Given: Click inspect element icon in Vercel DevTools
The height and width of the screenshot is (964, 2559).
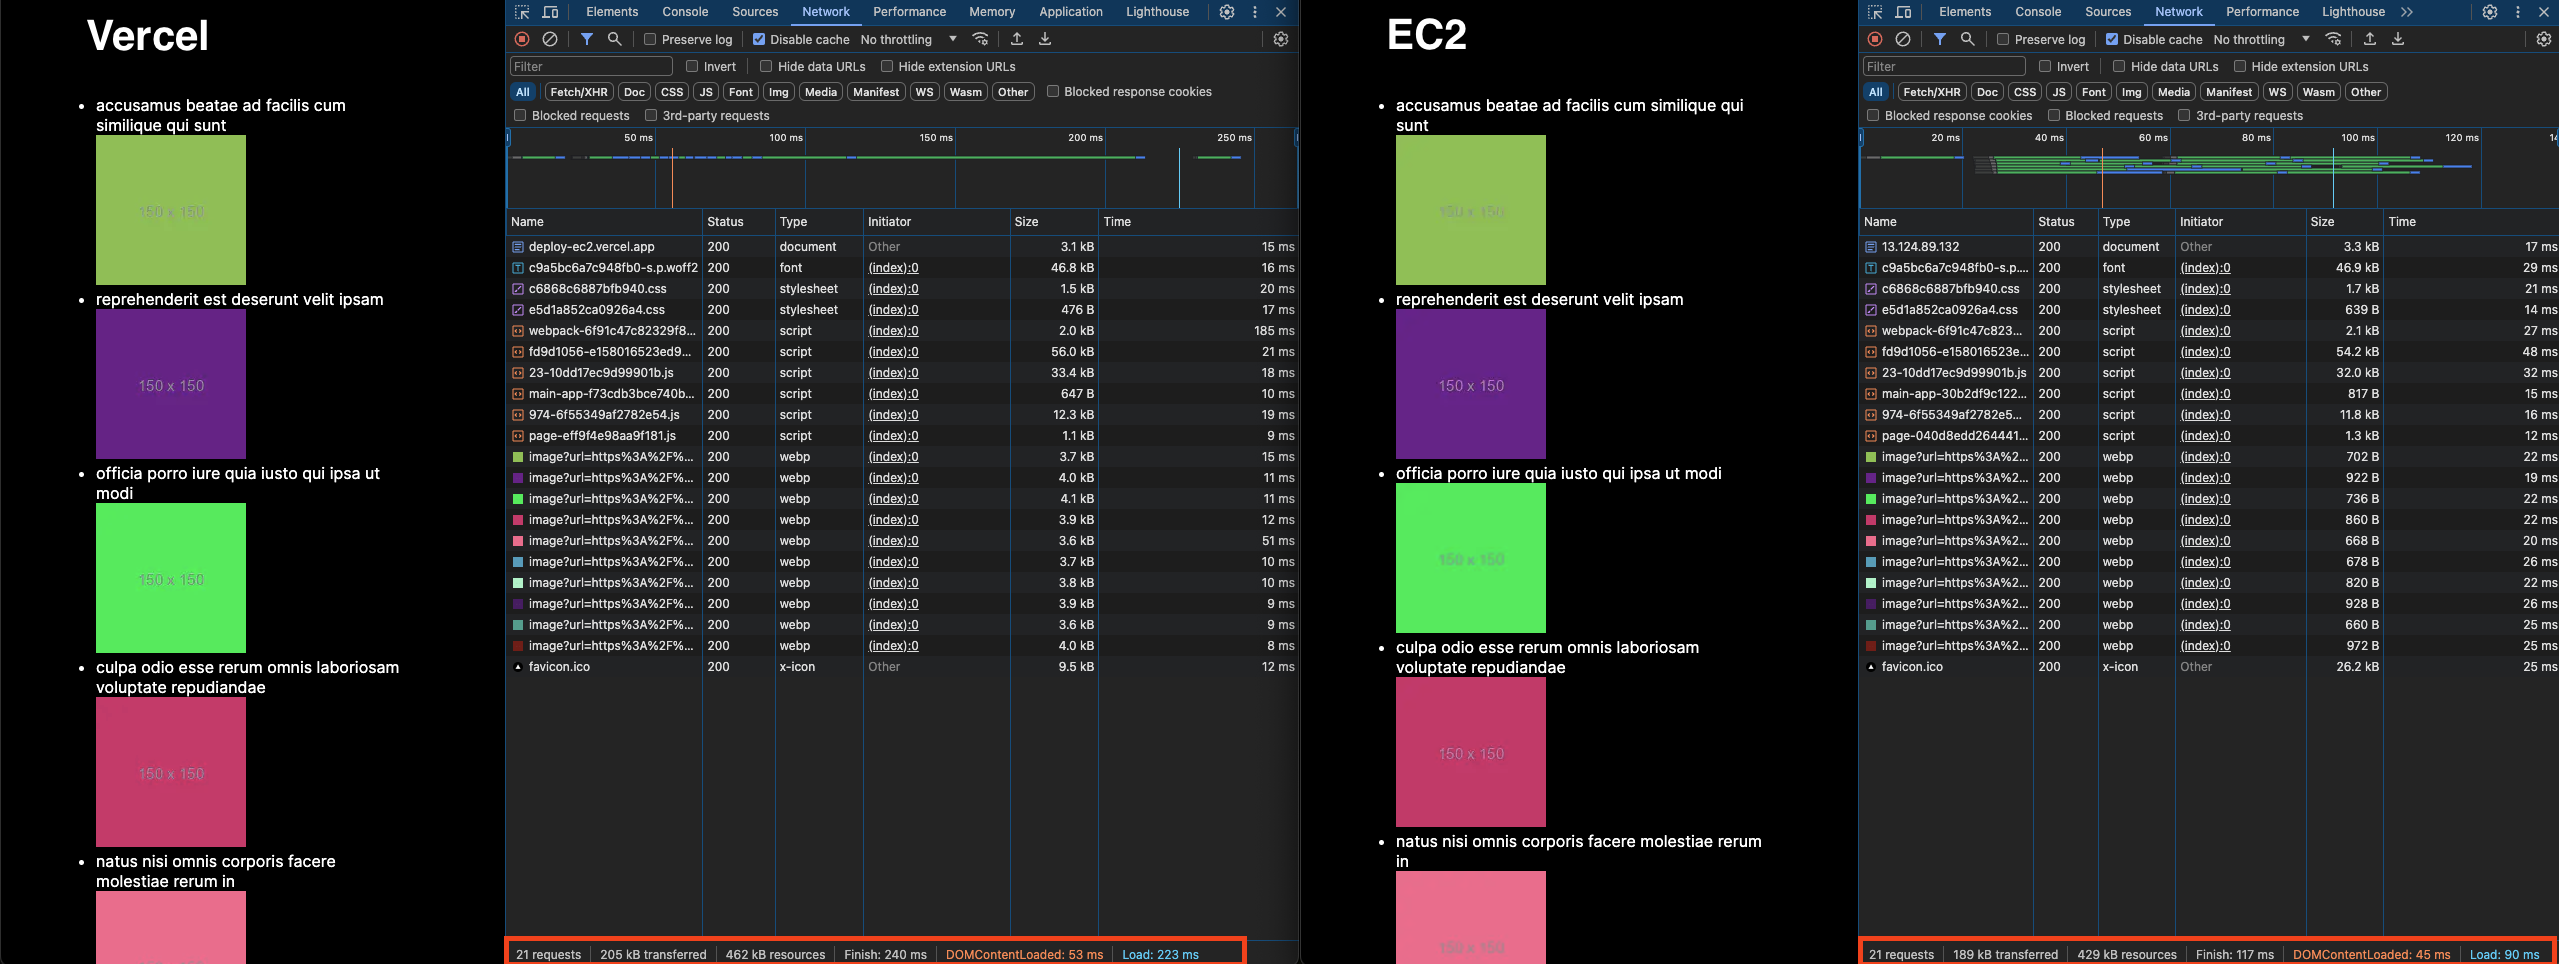Looking at the screenshot, I should [522, 12].
